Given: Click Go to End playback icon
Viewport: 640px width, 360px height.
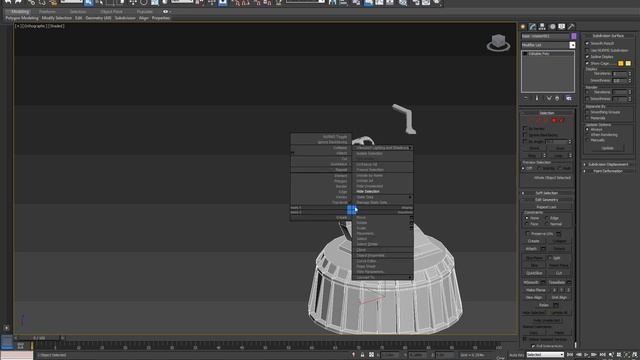Looking at the screenshot, I should (602, 355).
